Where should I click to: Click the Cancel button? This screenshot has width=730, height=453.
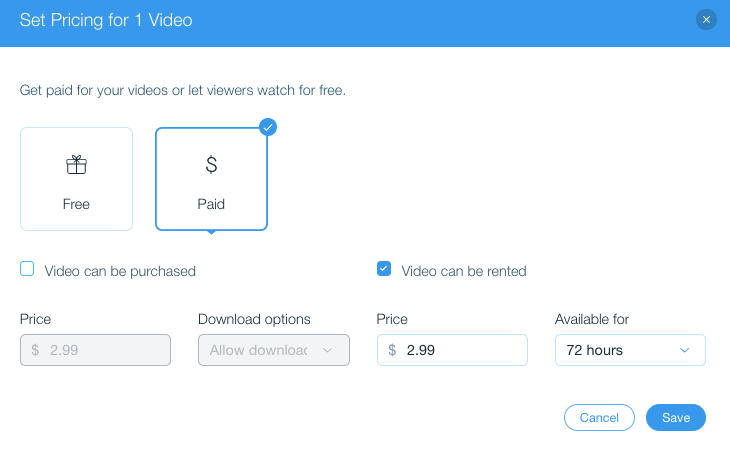click(x=599, y=418)
